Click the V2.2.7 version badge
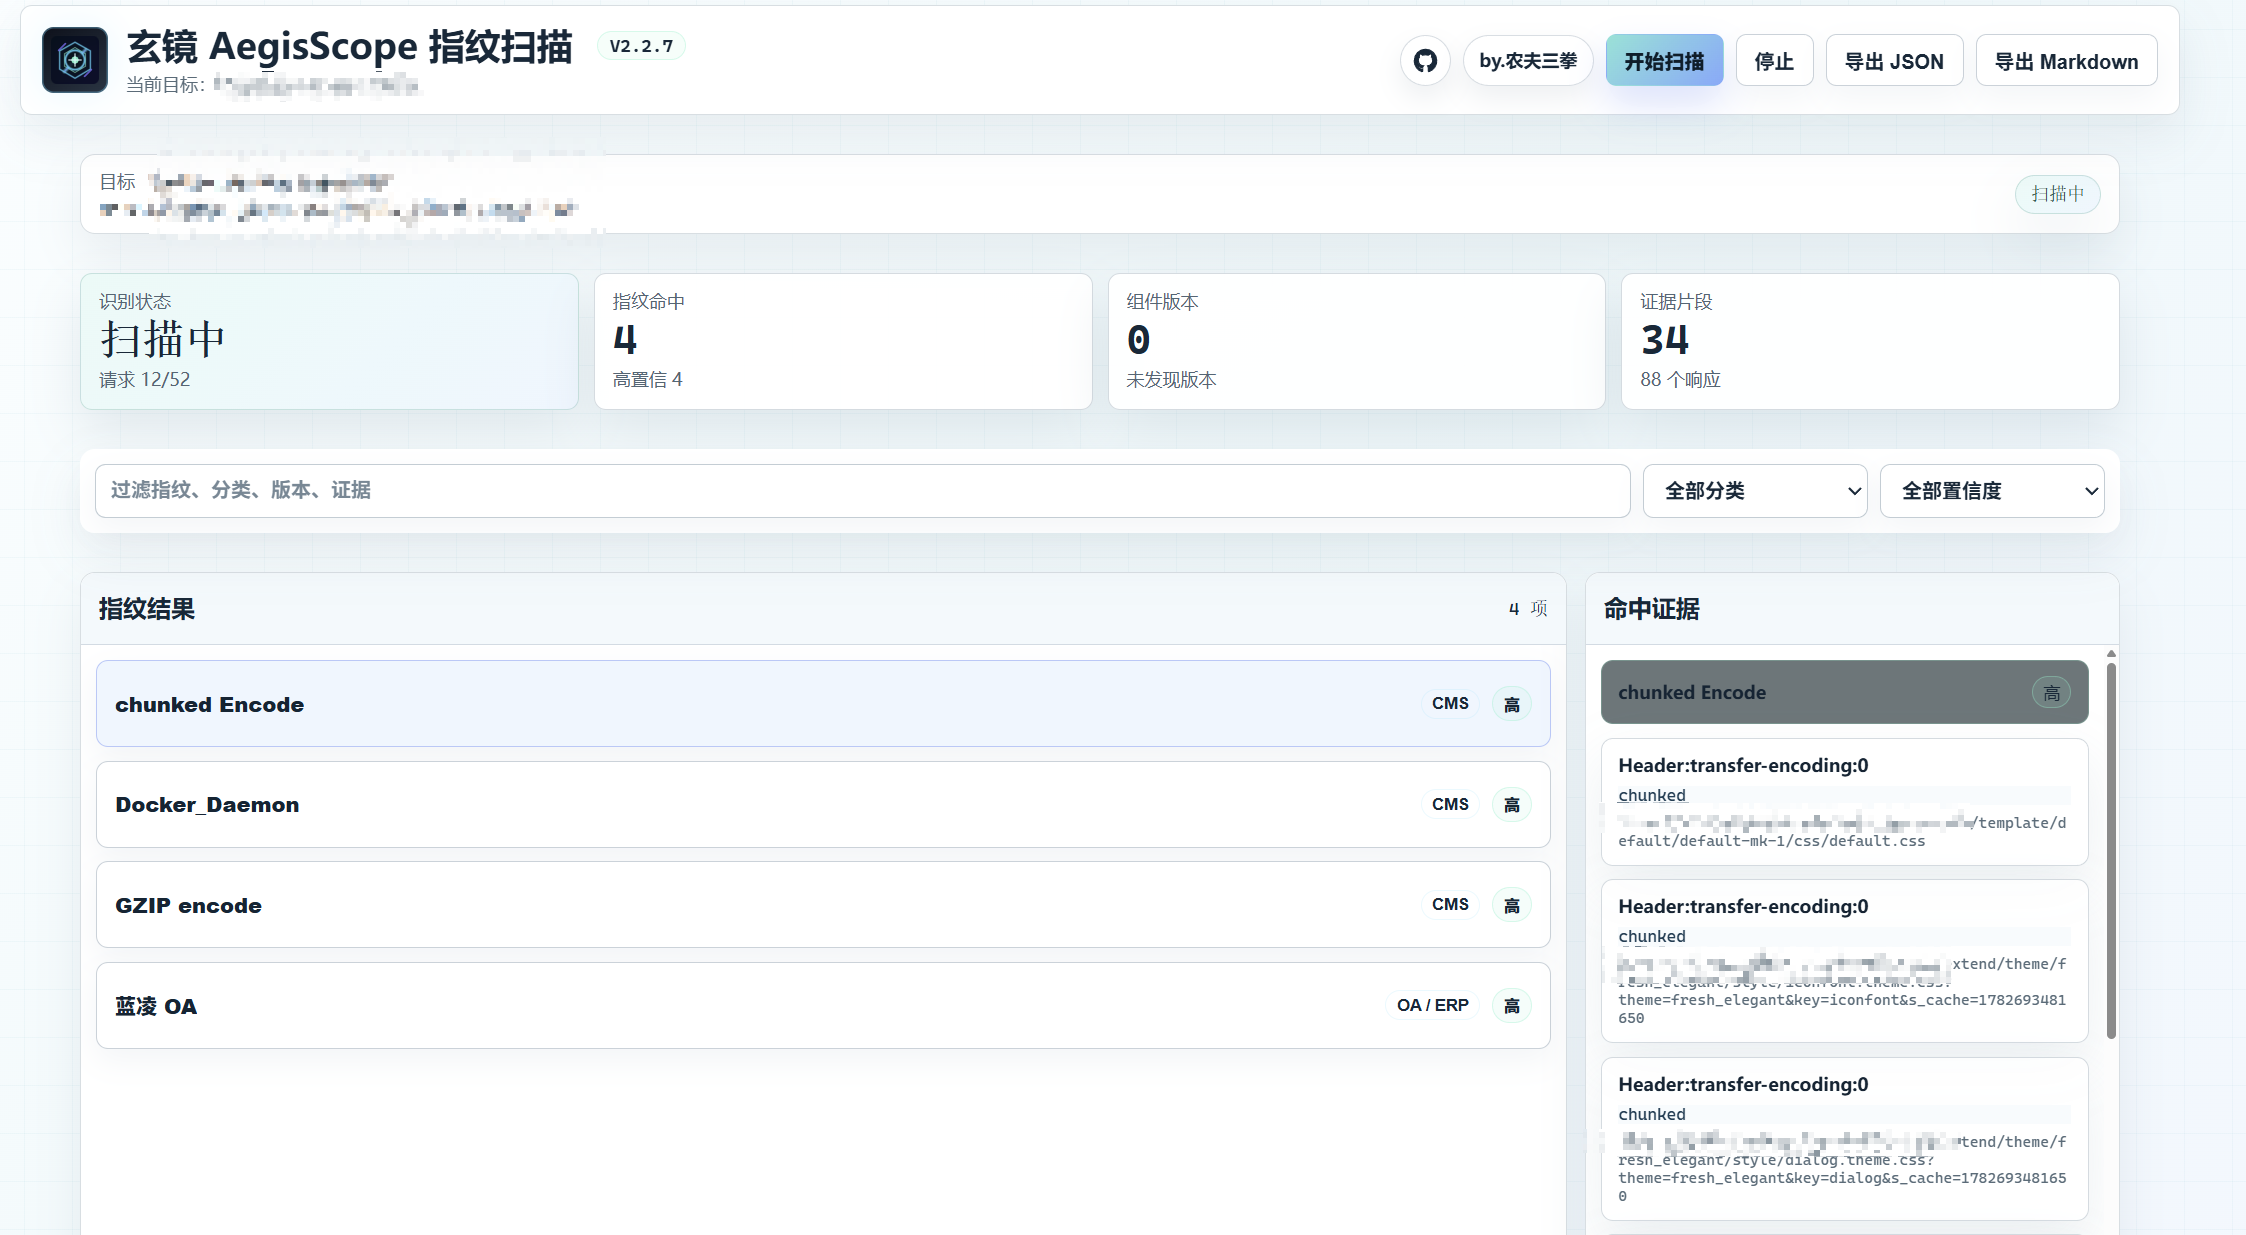 coord(641,46)
